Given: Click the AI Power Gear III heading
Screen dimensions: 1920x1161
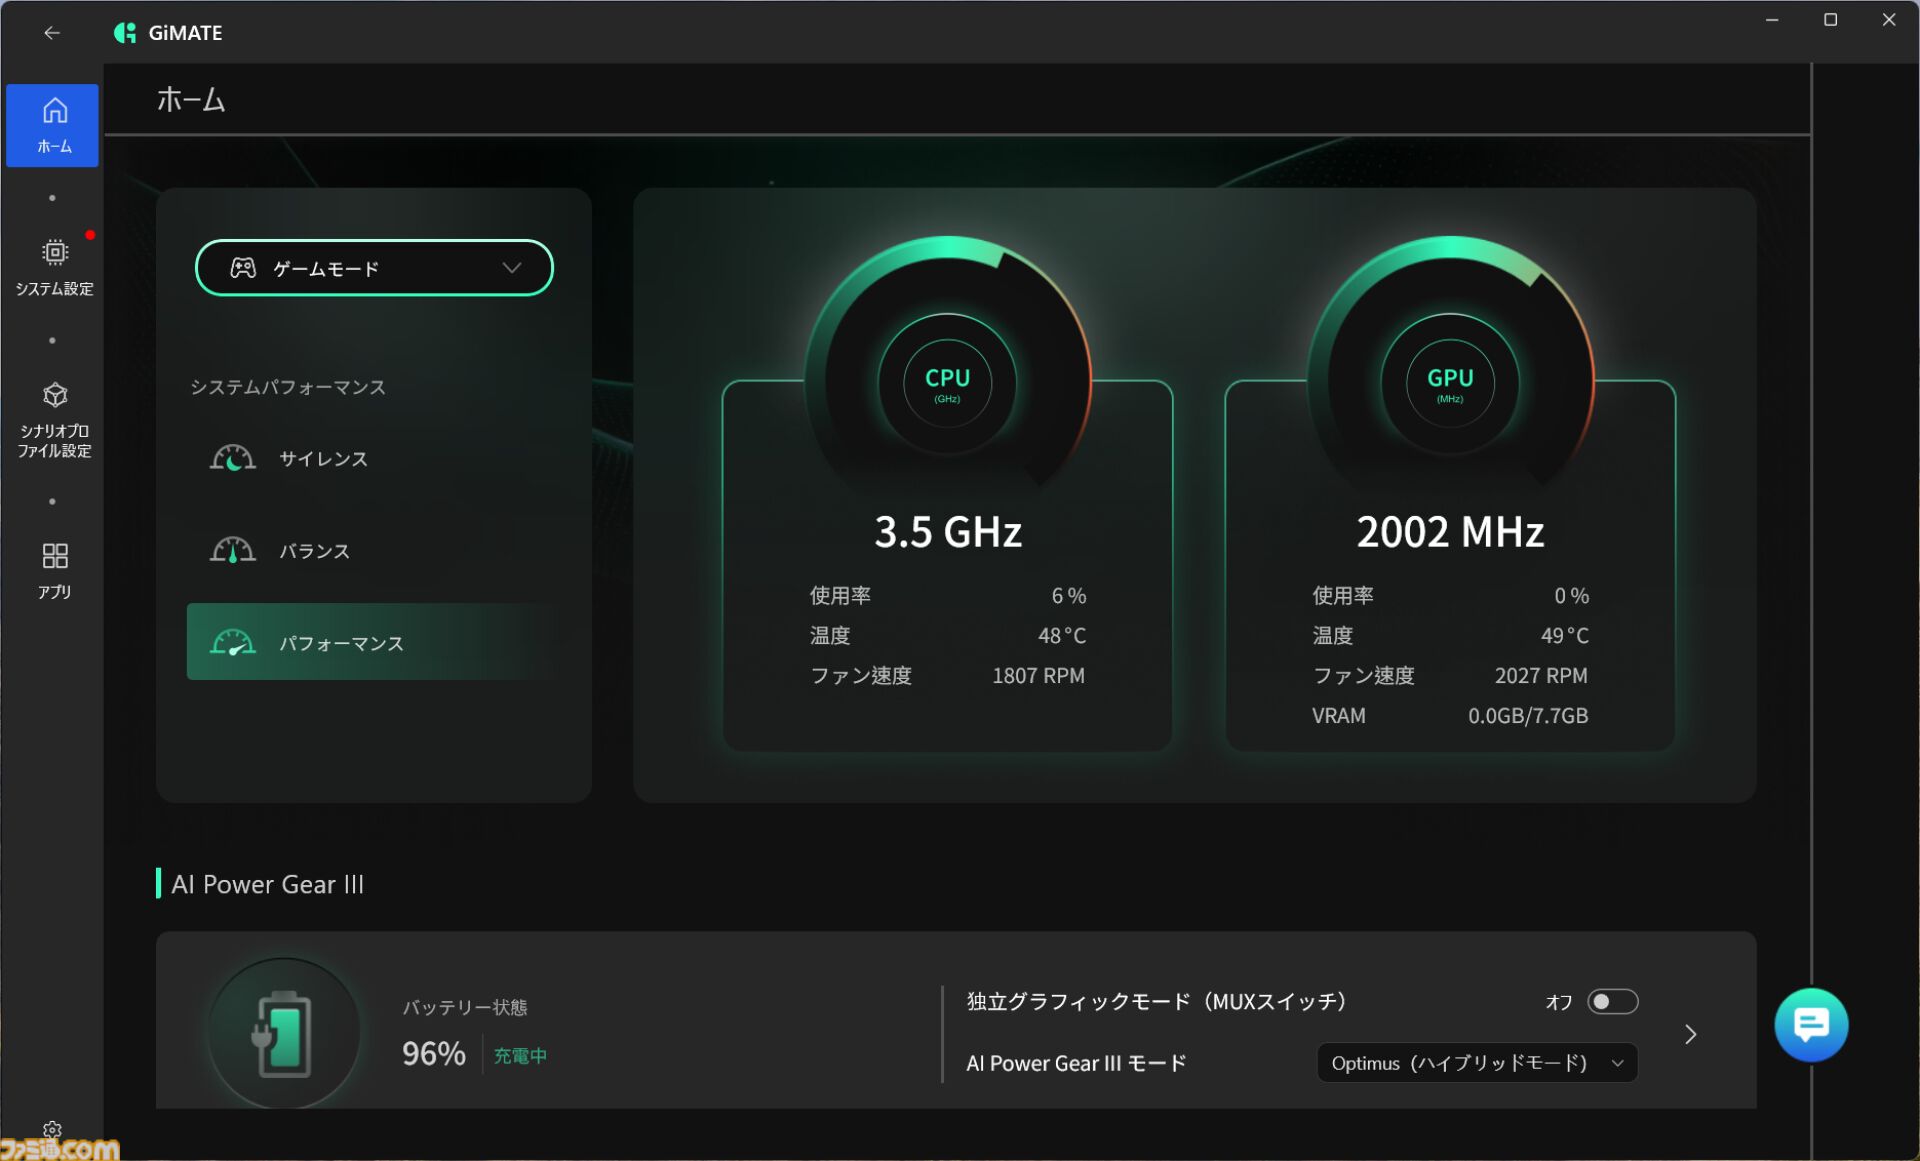Looking at the screenshot, I should point(268,884).
